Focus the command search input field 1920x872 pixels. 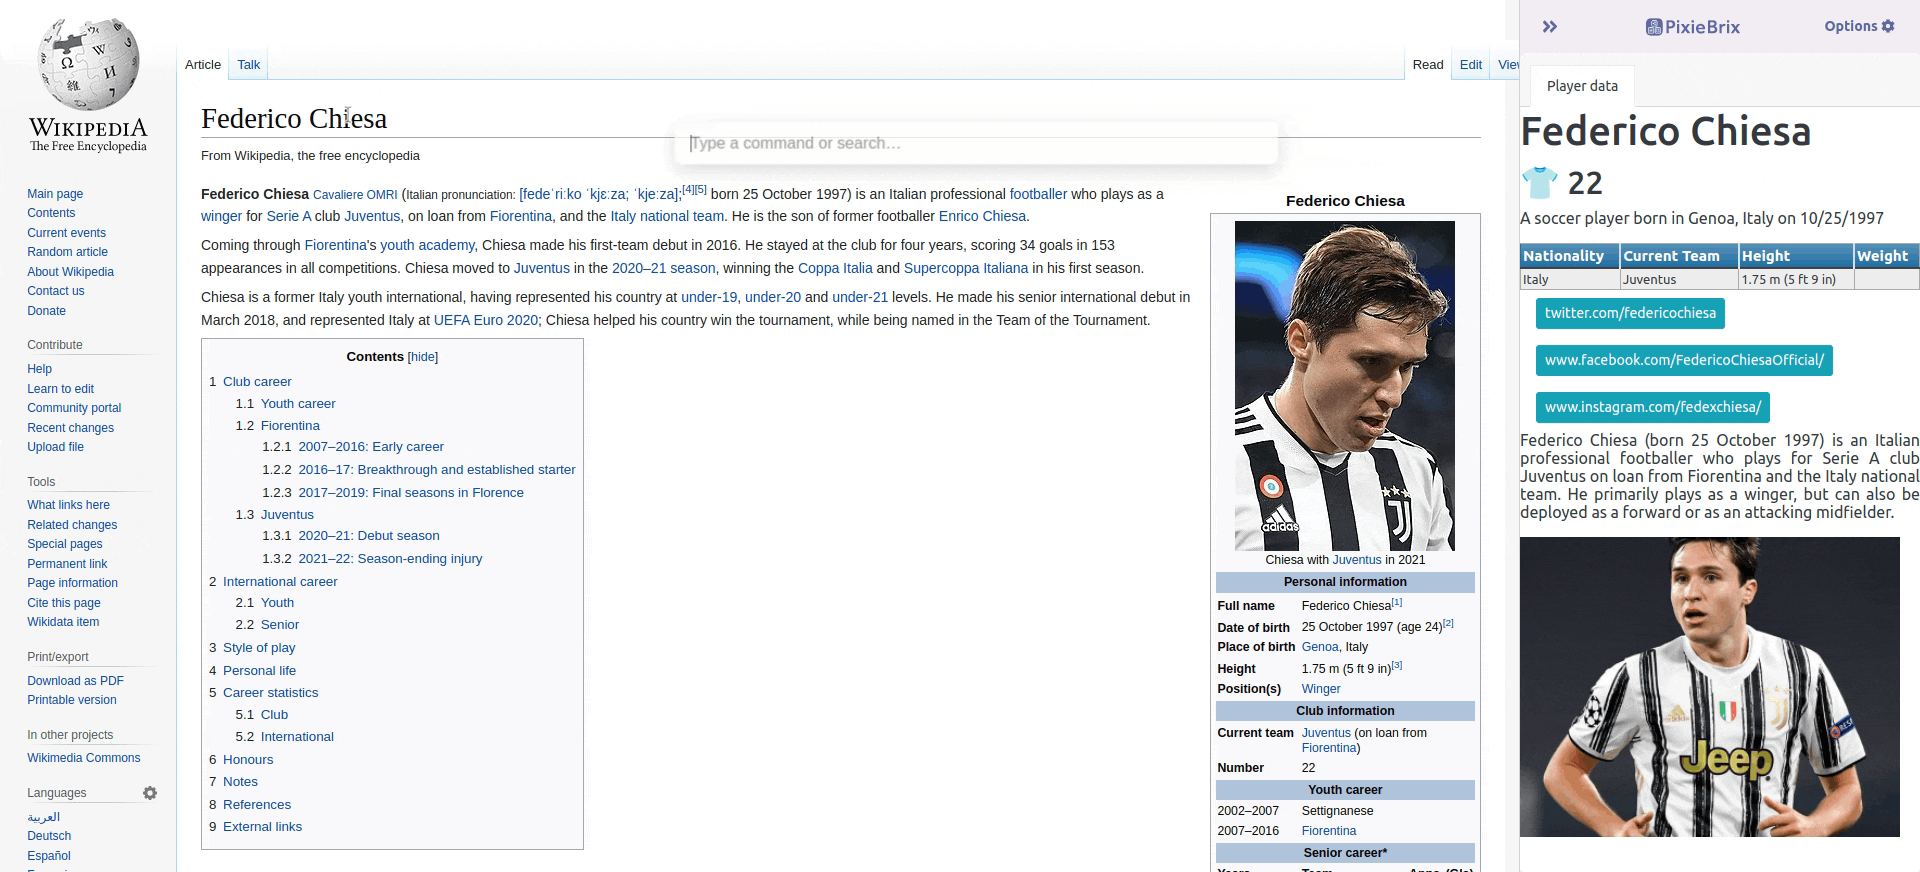(975, 143)
